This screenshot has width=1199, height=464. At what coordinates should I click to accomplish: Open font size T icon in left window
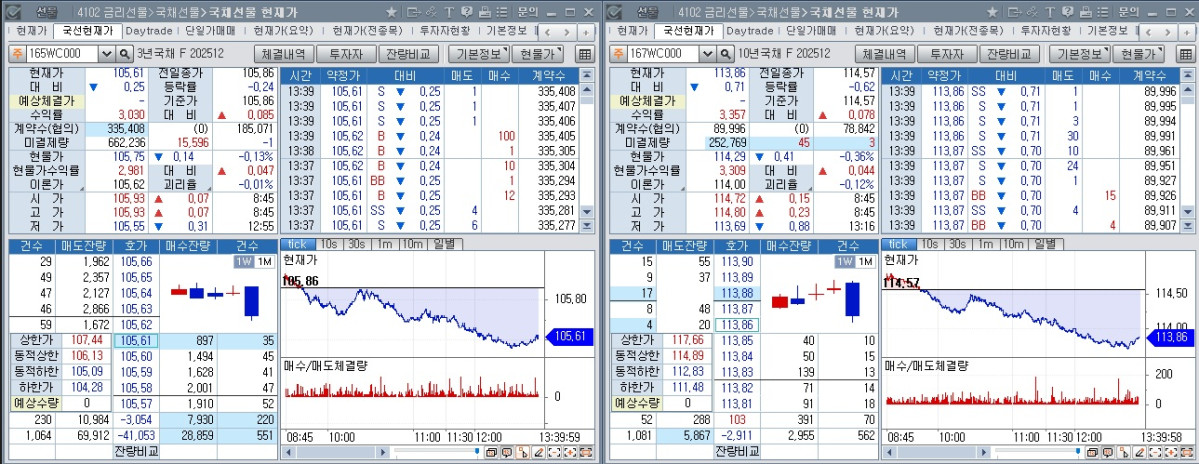coord(449,12)
